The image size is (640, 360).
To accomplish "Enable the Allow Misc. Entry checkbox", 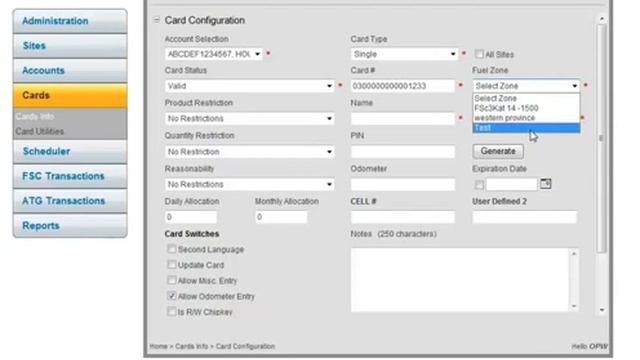I will (171, 280).
